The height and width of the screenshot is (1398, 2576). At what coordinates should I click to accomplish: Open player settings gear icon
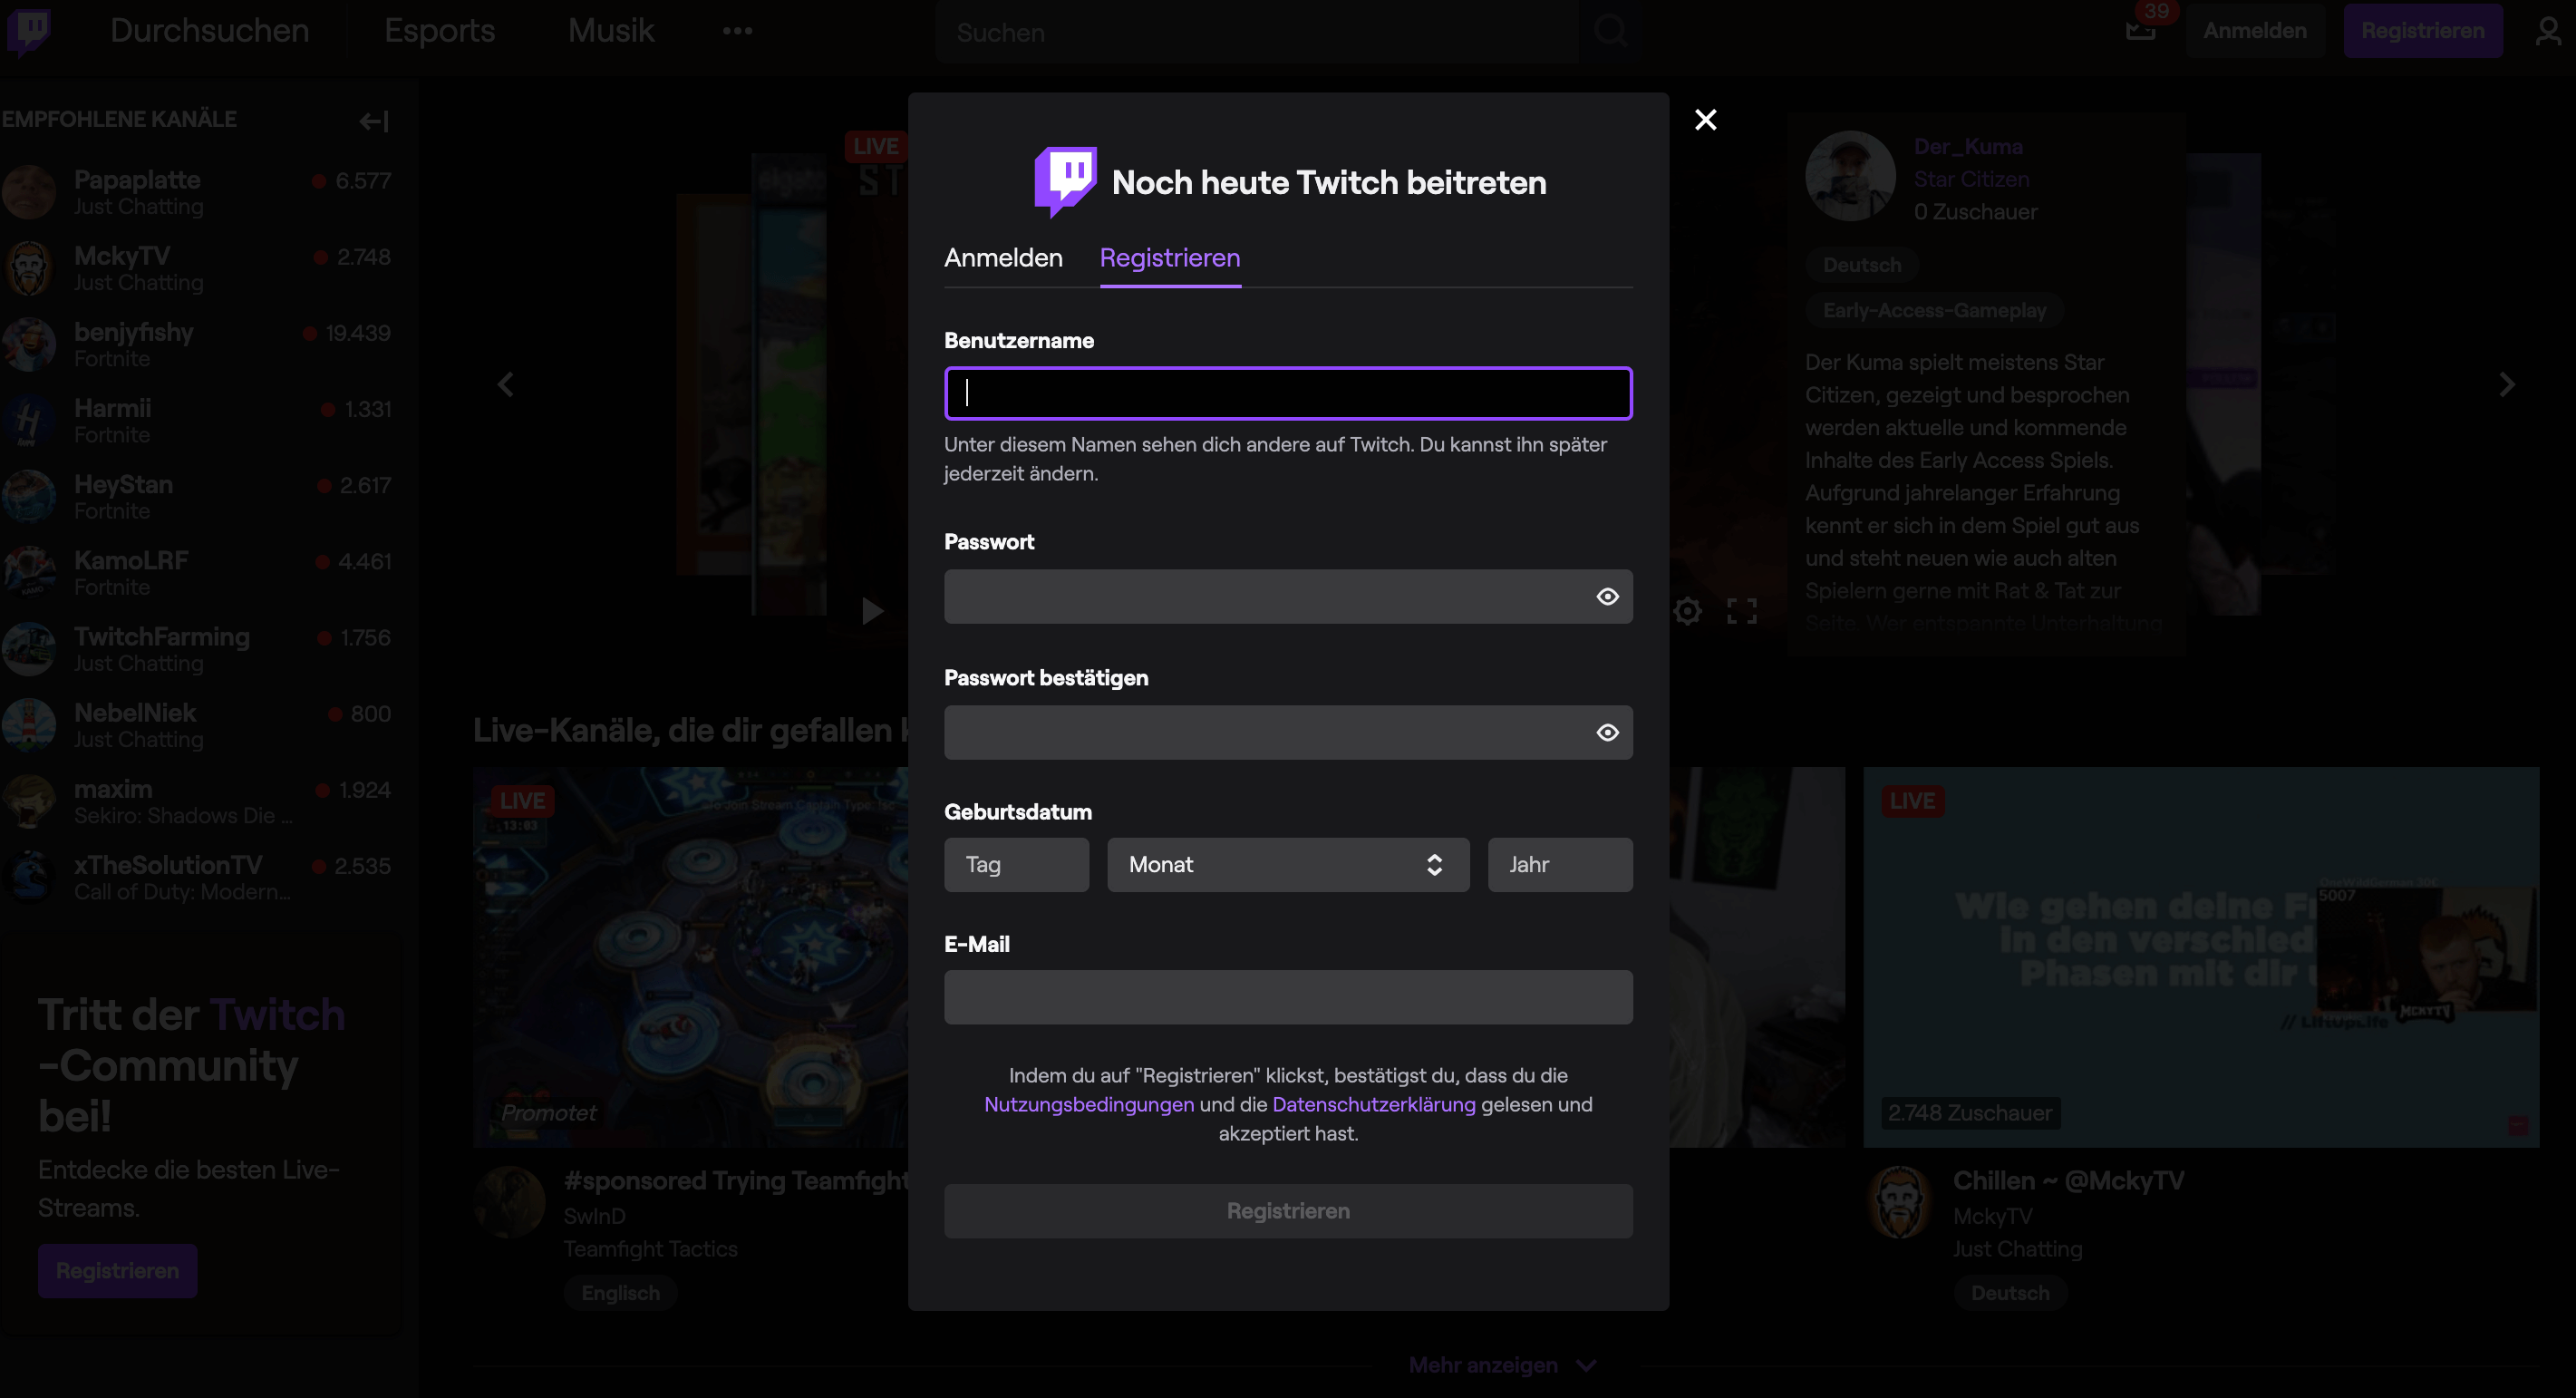click(1687, 611)
